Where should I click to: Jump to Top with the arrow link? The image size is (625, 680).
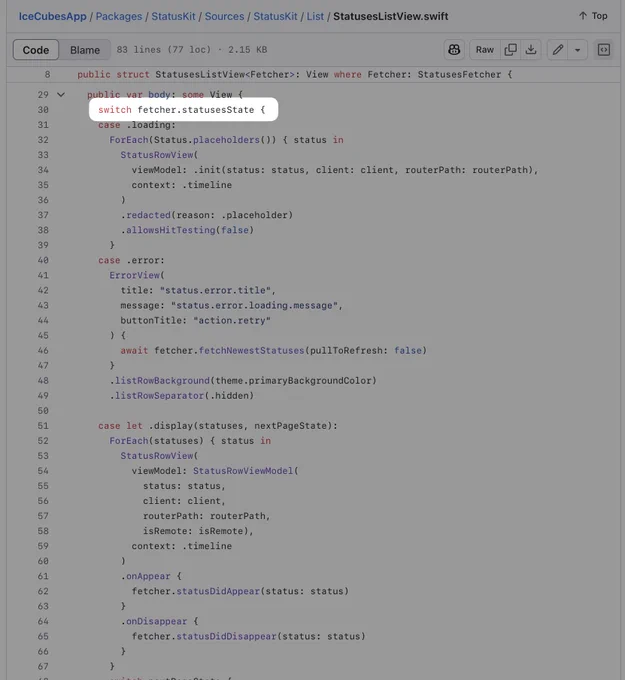(593, 16)
